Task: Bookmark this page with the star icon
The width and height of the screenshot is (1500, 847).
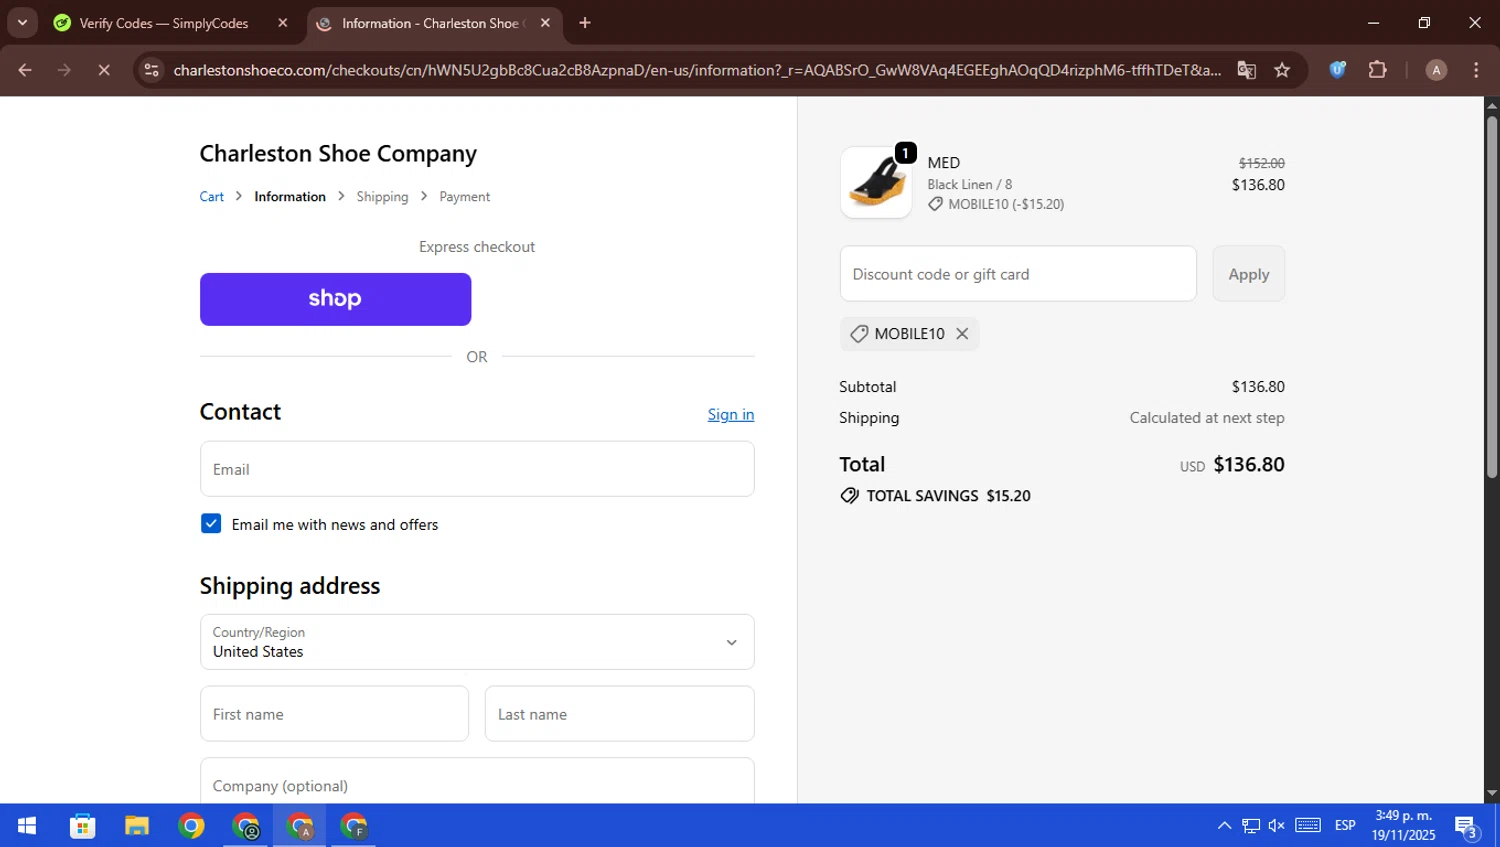Action: pos(1282,70)
